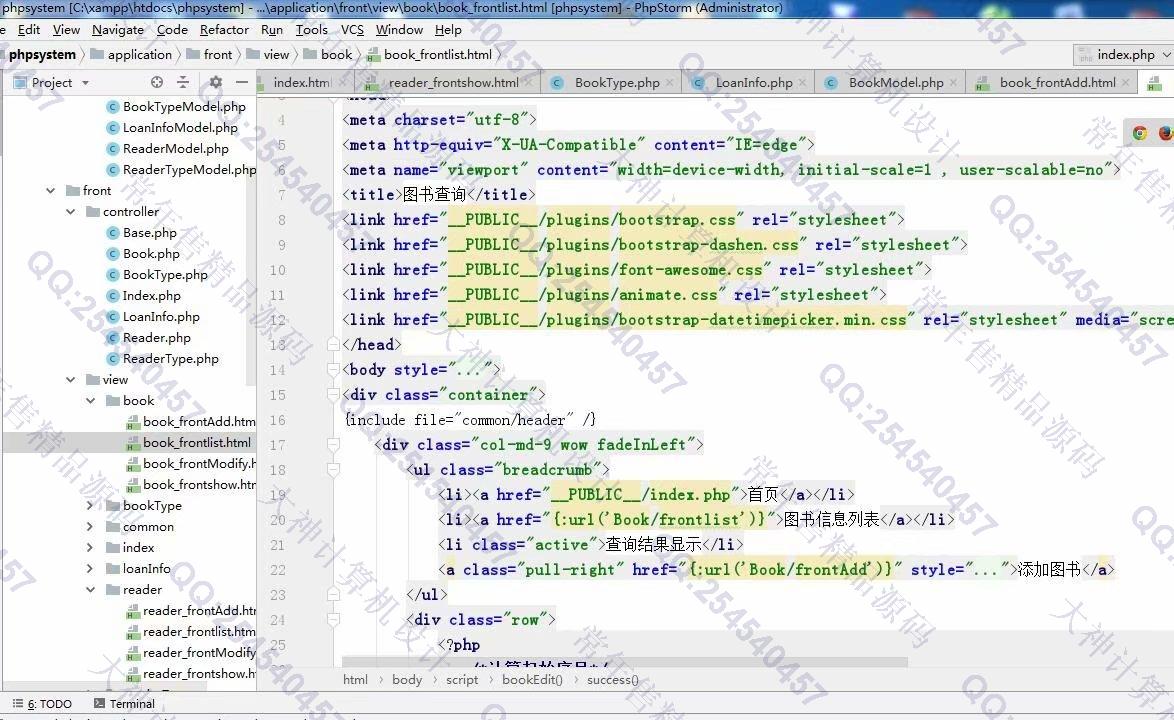
Task: Fold the body tag at line 14
Action: [x=333, y=370]
